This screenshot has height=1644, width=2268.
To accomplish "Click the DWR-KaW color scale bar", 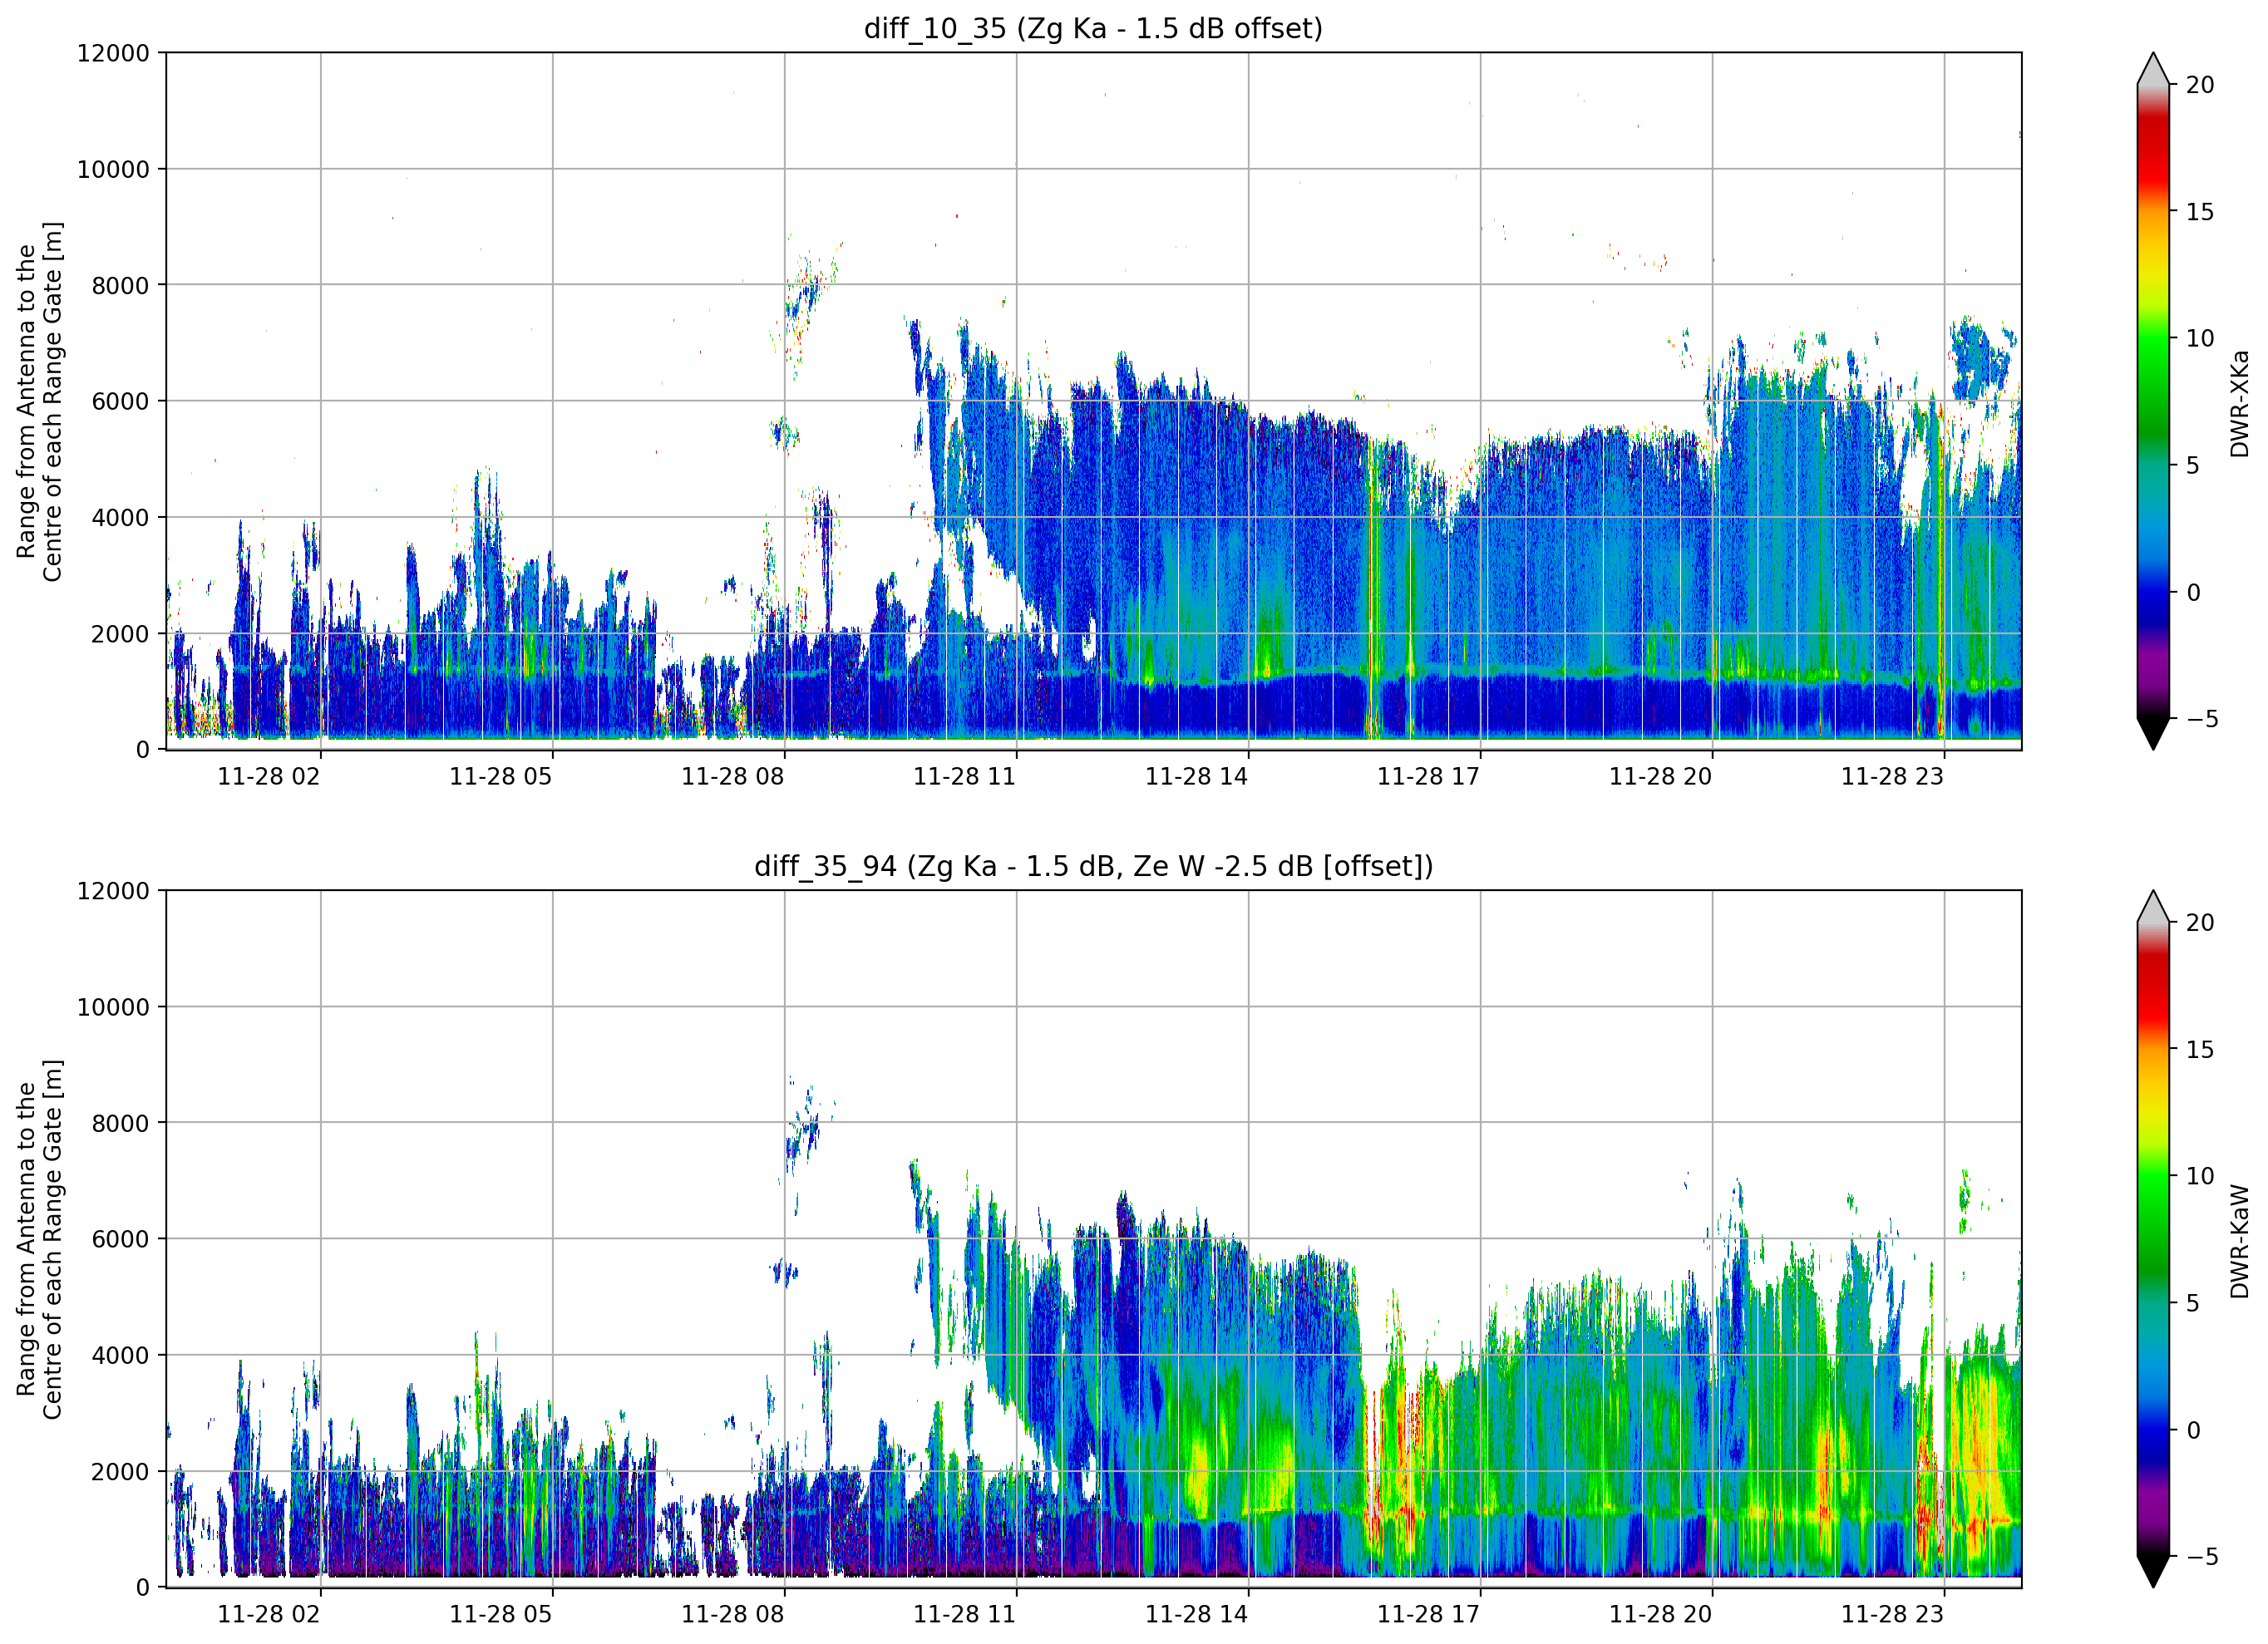I will click(x=2153, y=1239).
